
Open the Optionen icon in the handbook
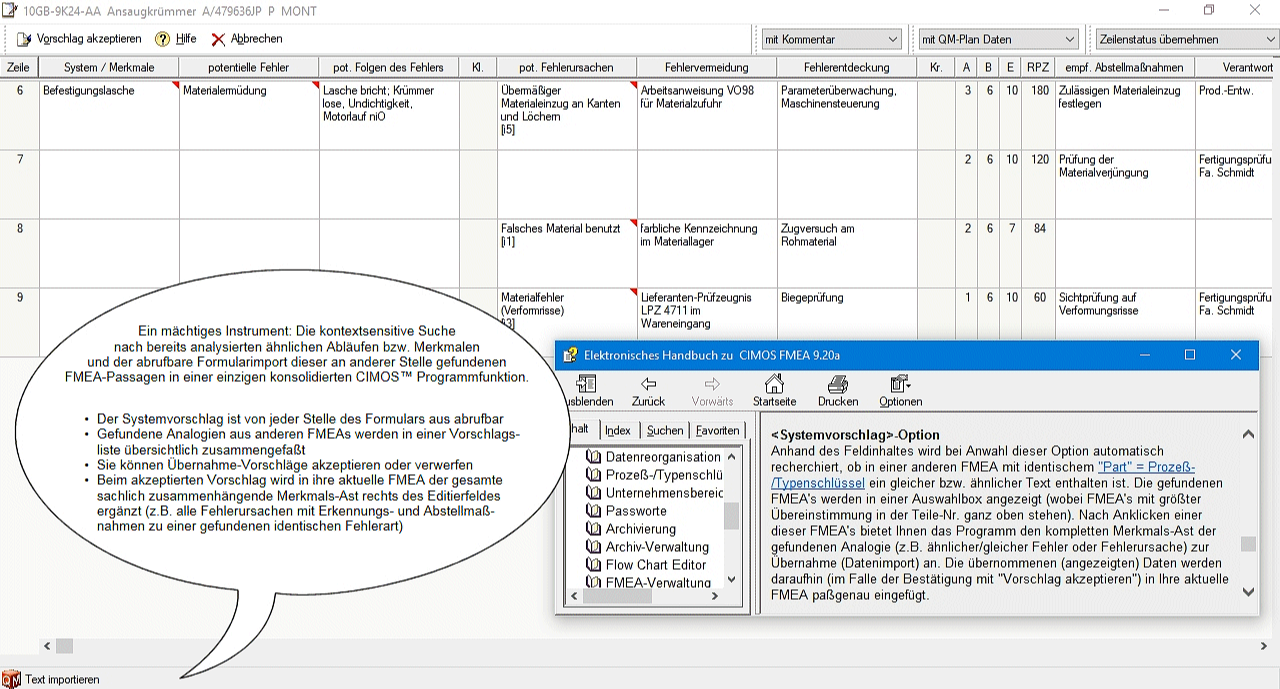click(900, 384)
